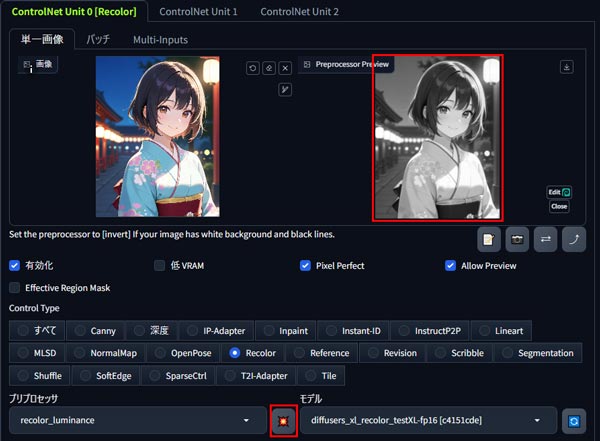Image resolution: width=600 pixels, height=441 pixels.
Task: Select the Canny control type
Action: pos(95,330)
